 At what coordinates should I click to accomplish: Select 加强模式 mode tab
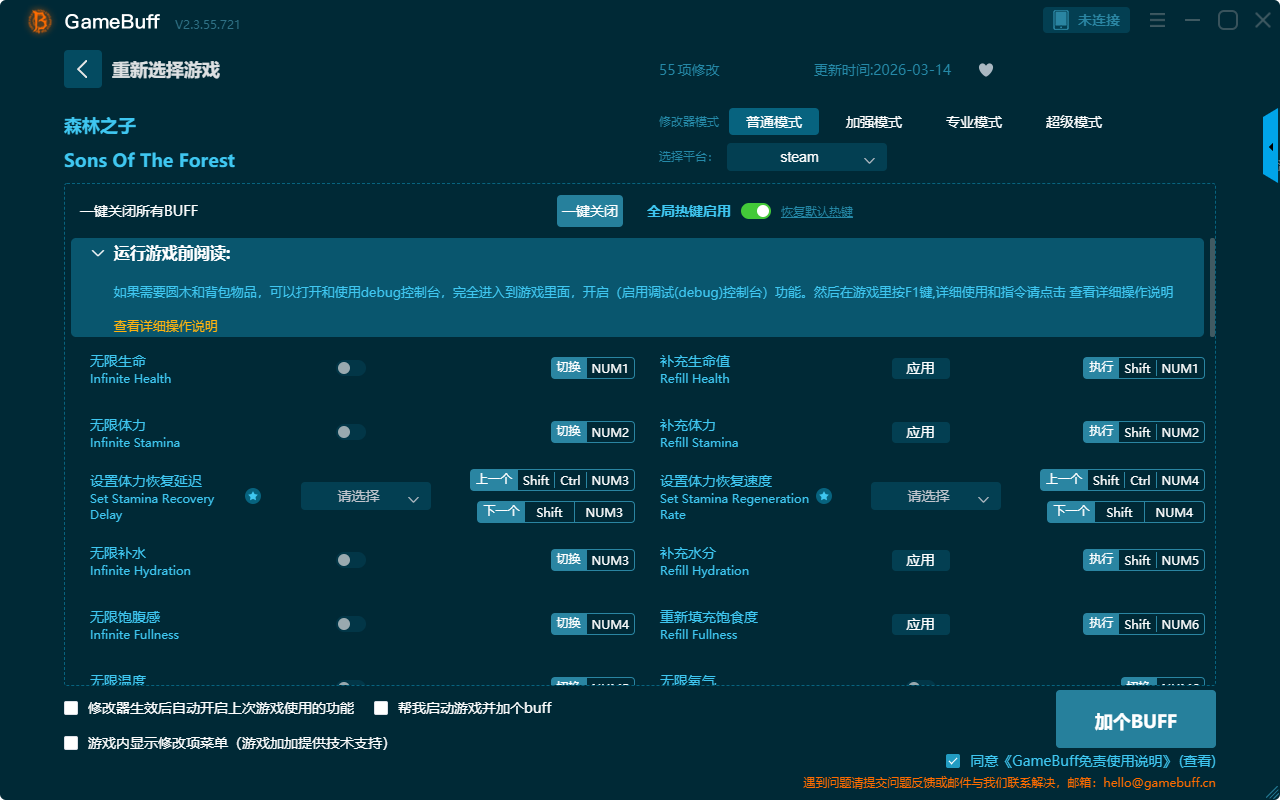(874, 122)
